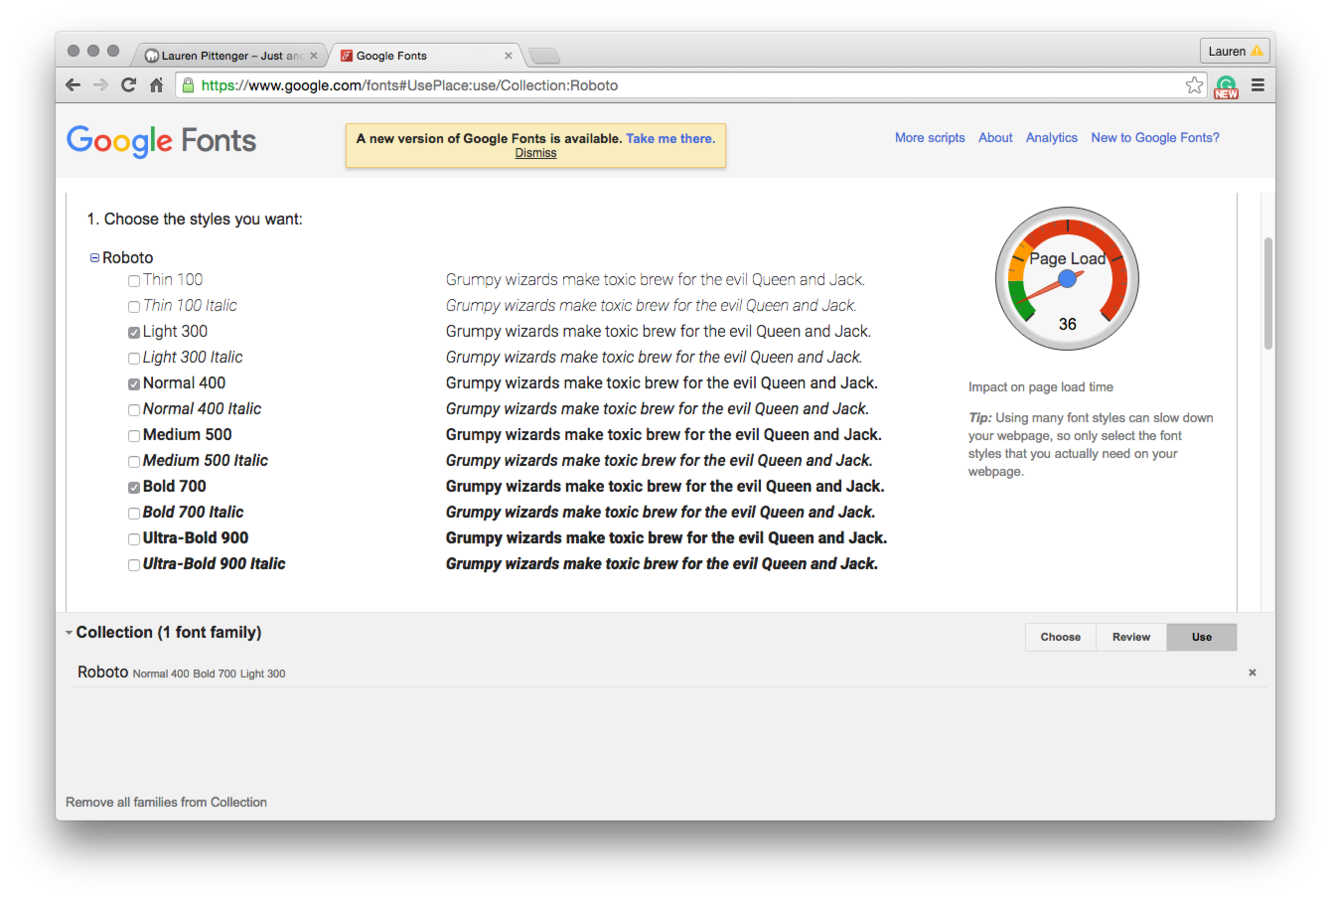The height and width of the screenshot is (900, 1331).
Task: Switch to the Lauren Pittenger tab
Action: pos(230,56)
